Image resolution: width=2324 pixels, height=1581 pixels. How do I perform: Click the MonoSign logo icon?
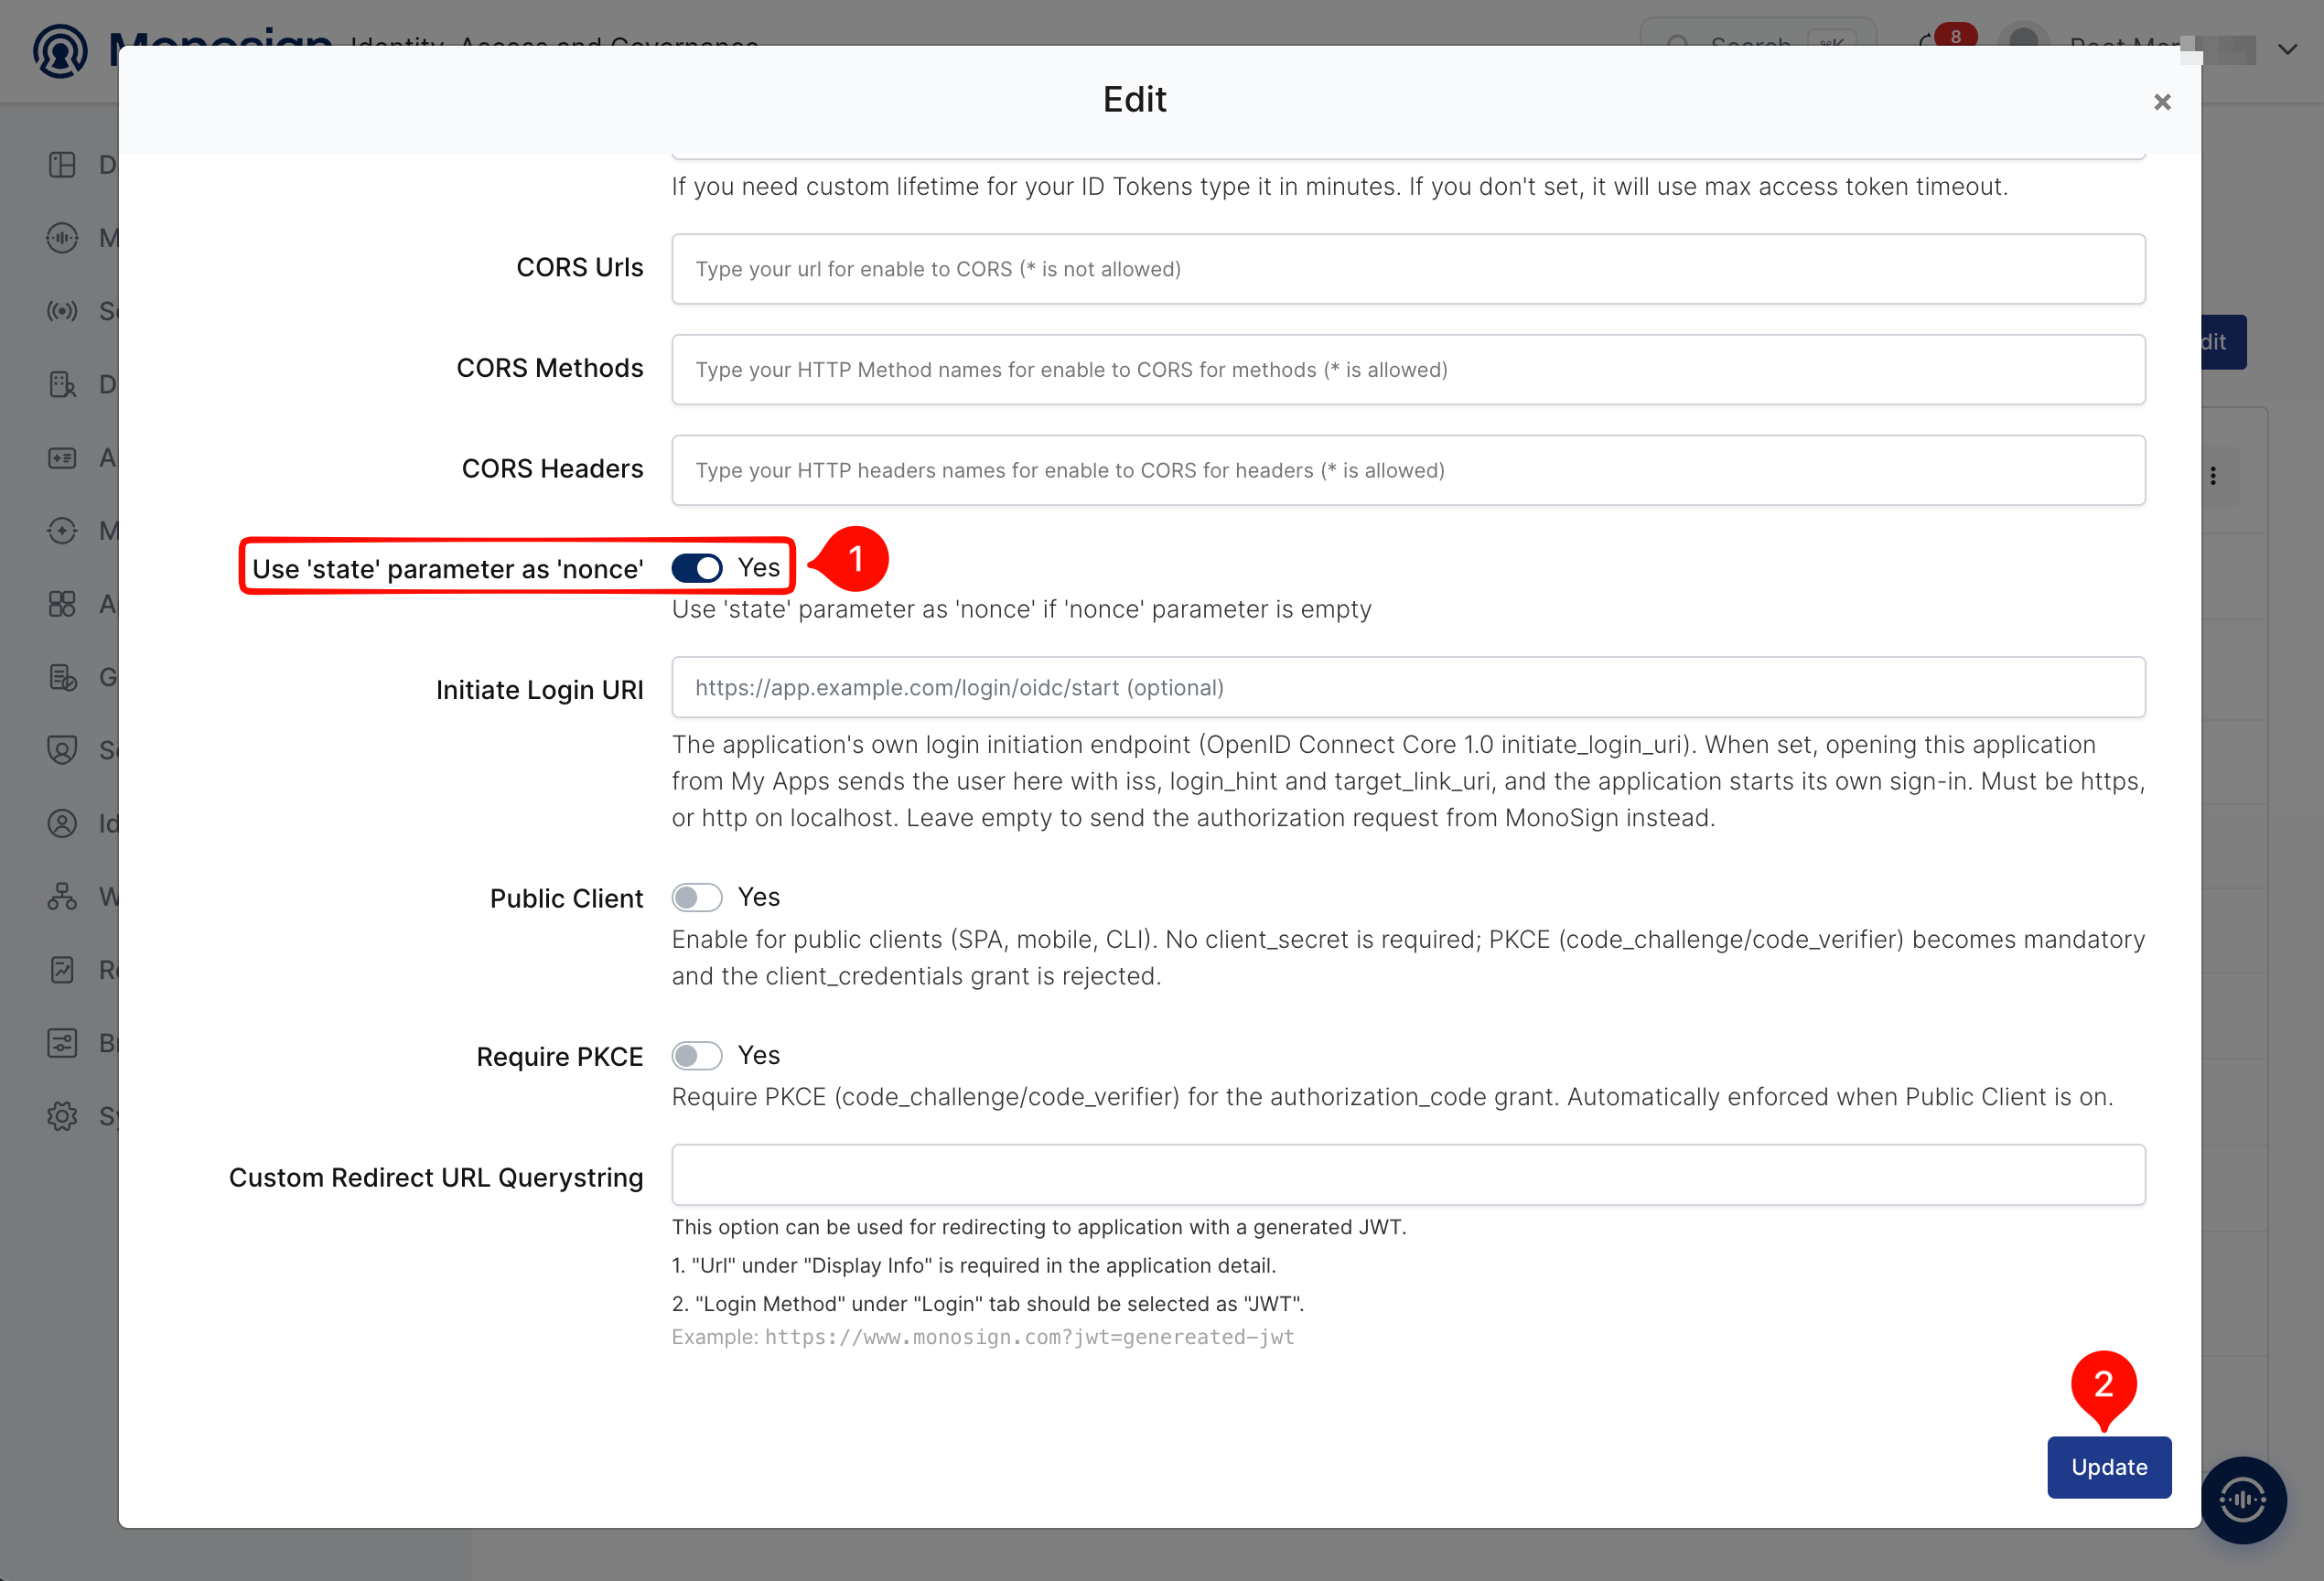(61, 51)
